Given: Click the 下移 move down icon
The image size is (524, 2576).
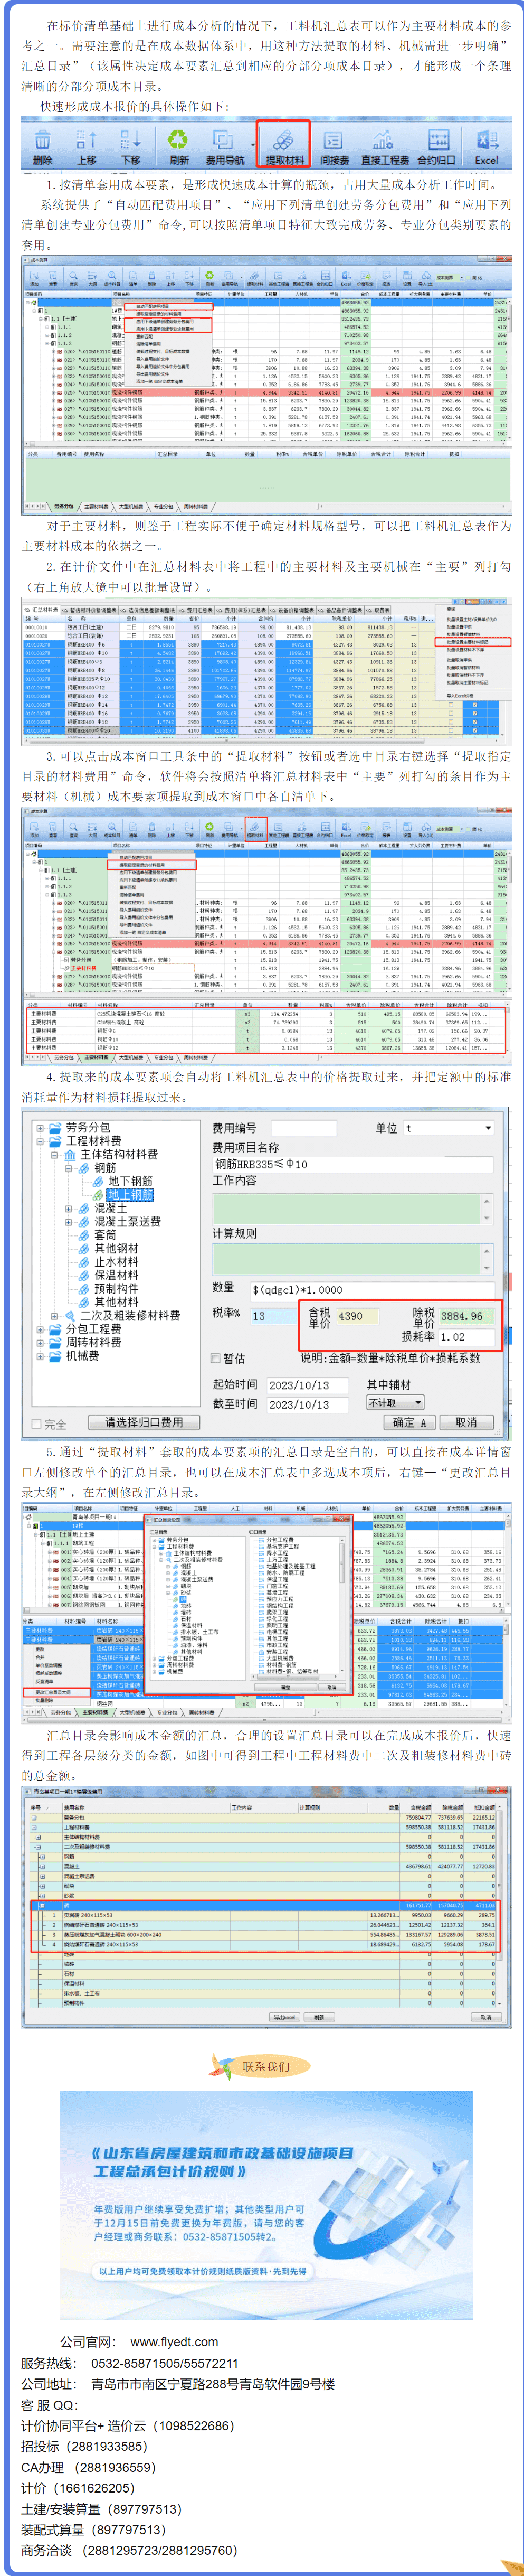Looking at the screenshot, I should click(x=130, y=140).
